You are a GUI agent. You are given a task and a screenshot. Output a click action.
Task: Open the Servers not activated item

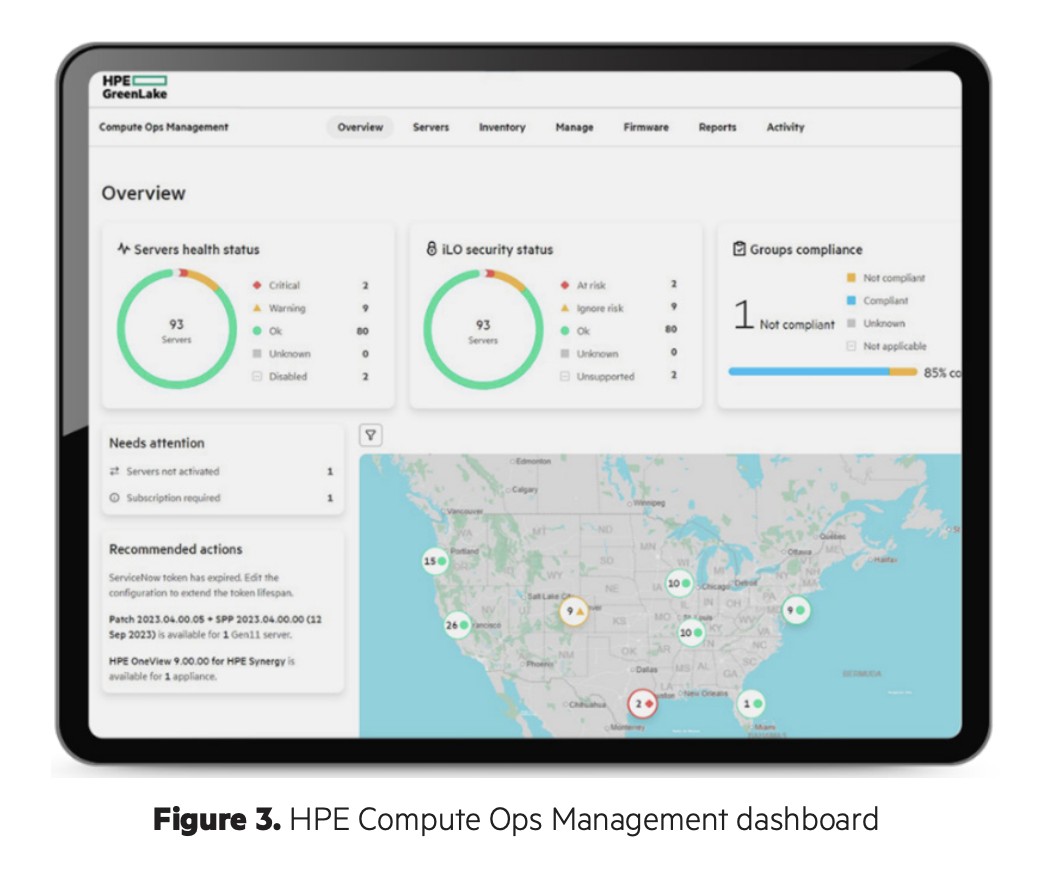[x=172, y=471]
